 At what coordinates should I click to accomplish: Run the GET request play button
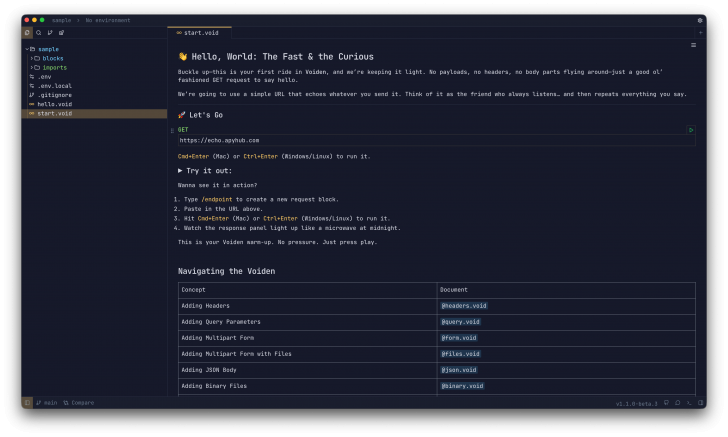tap(690, 130)
